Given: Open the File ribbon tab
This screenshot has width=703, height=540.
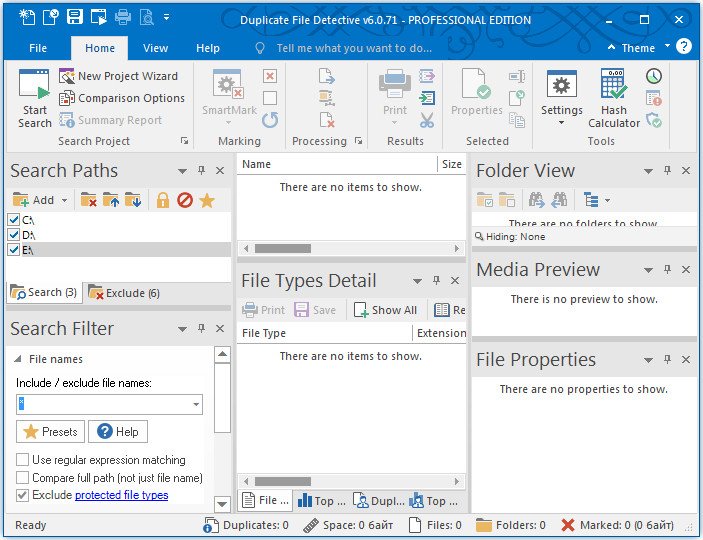Looking at the screenshot, I should (38, 48).
